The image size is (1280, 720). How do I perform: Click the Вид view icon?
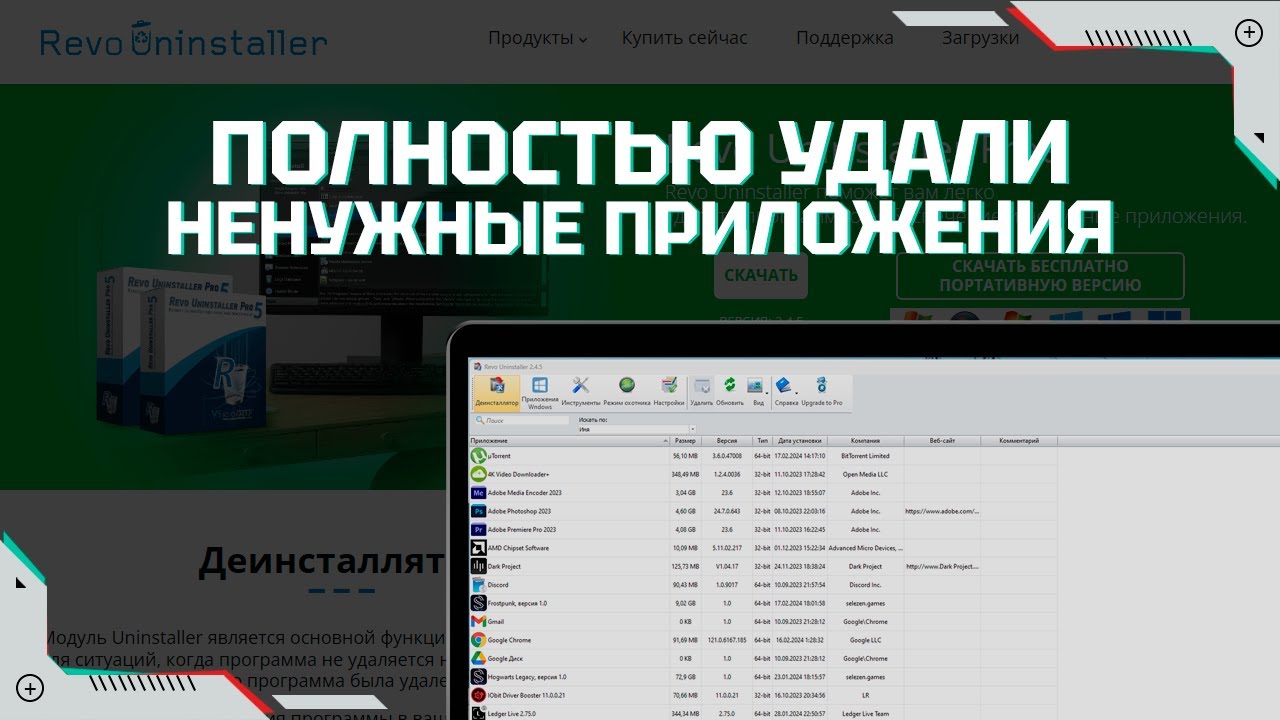(755, 391)
